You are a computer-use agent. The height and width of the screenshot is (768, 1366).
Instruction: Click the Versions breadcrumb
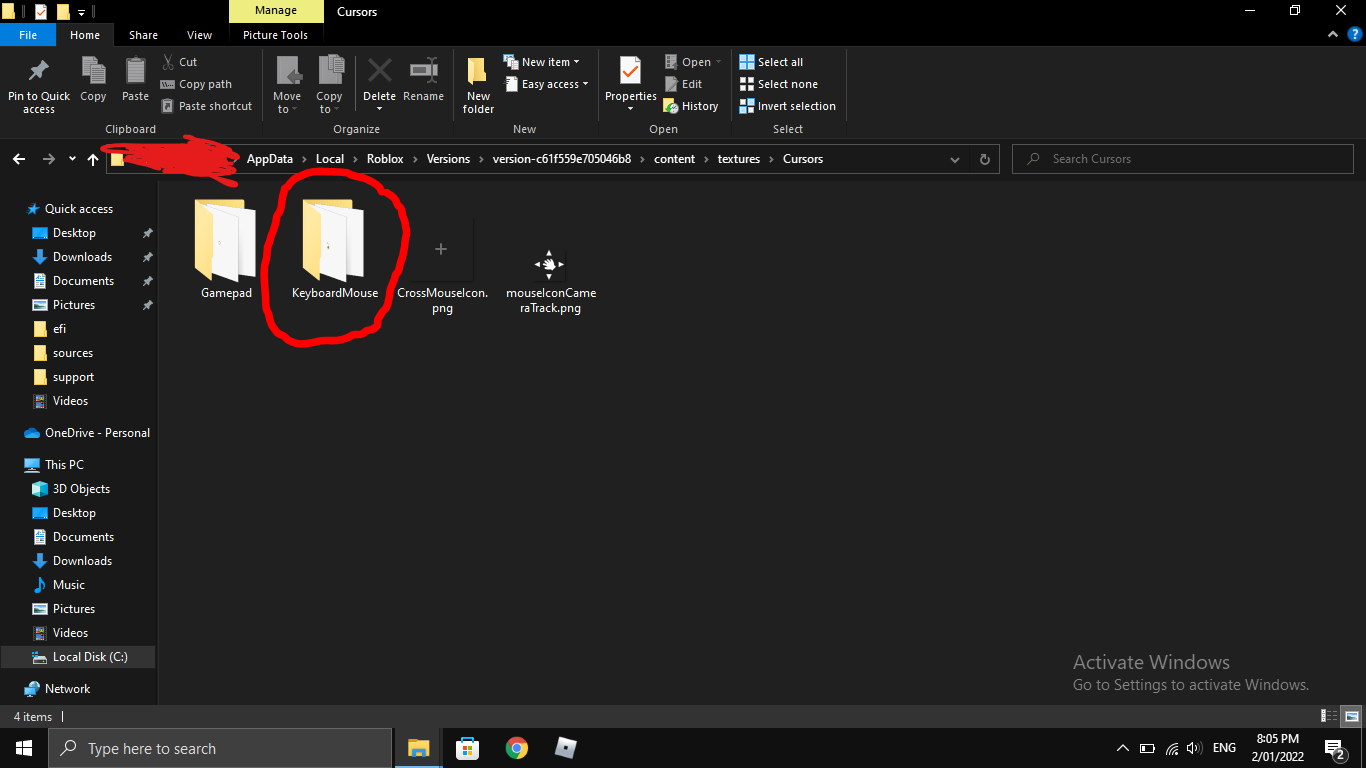tap(448, 159)
